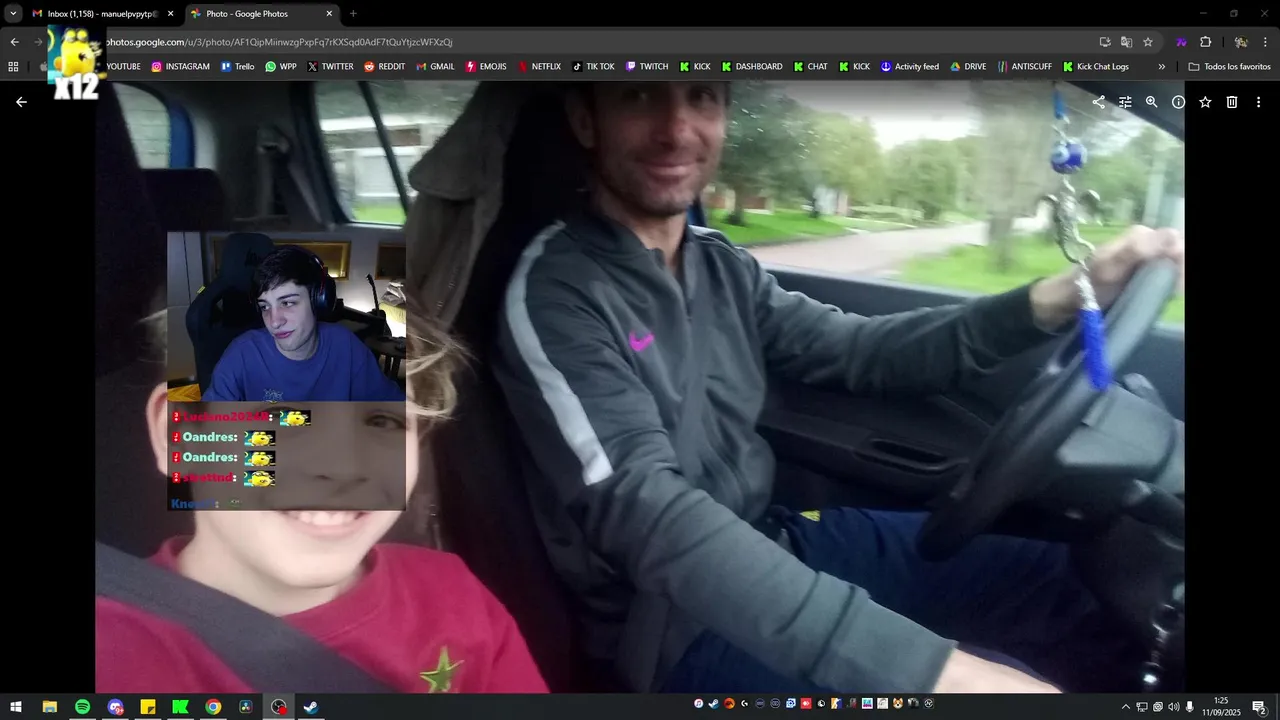Open Chrome's three-dot main menu
This screenshot has width=1280, height=720.
point(1265,42)
